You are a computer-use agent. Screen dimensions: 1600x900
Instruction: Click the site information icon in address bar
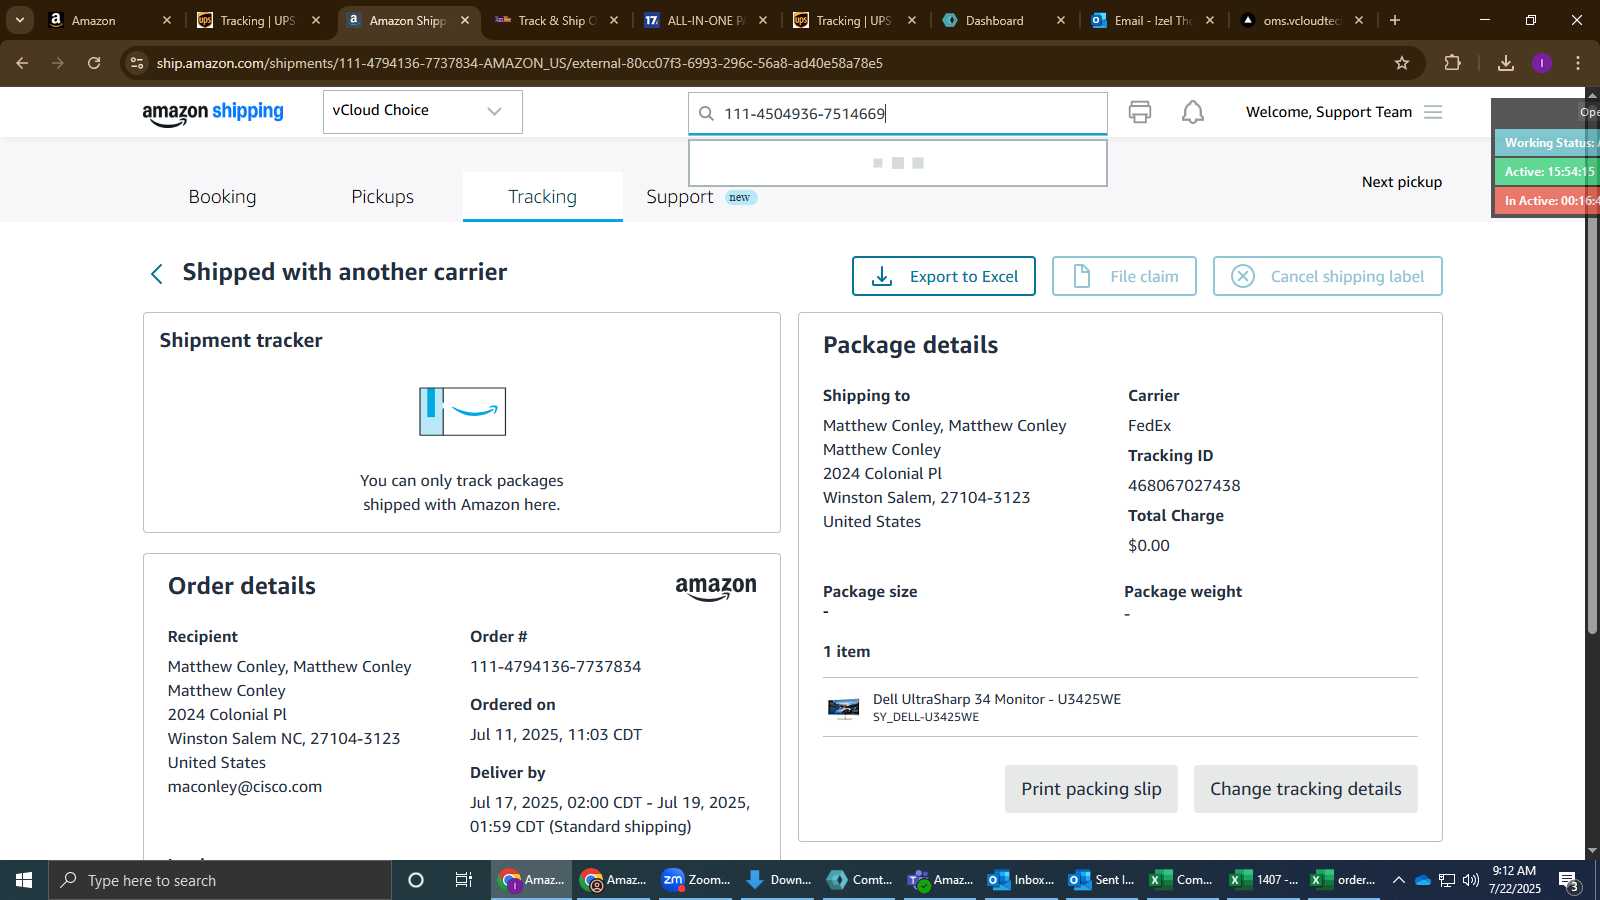[137, 63]
